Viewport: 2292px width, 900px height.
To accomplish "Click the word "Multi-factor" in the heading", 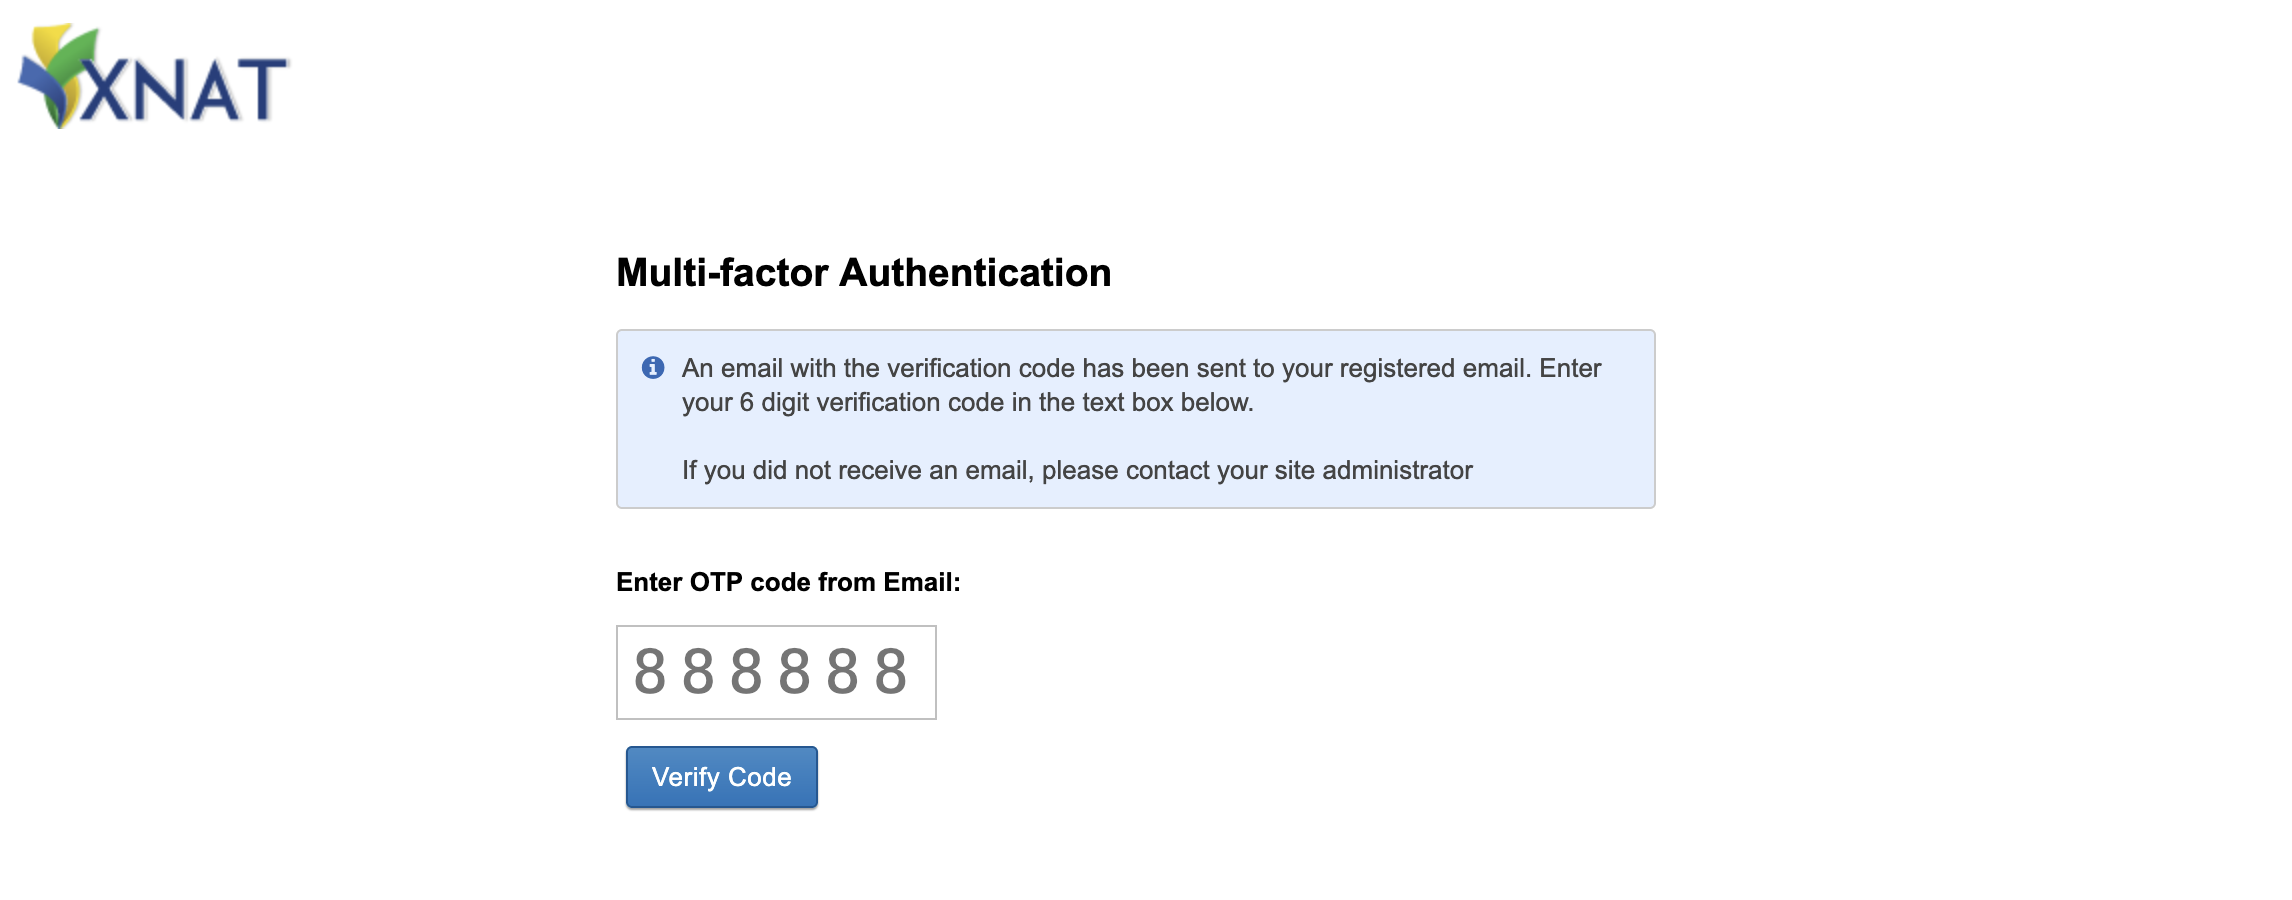I will click(x=722, y=273).
